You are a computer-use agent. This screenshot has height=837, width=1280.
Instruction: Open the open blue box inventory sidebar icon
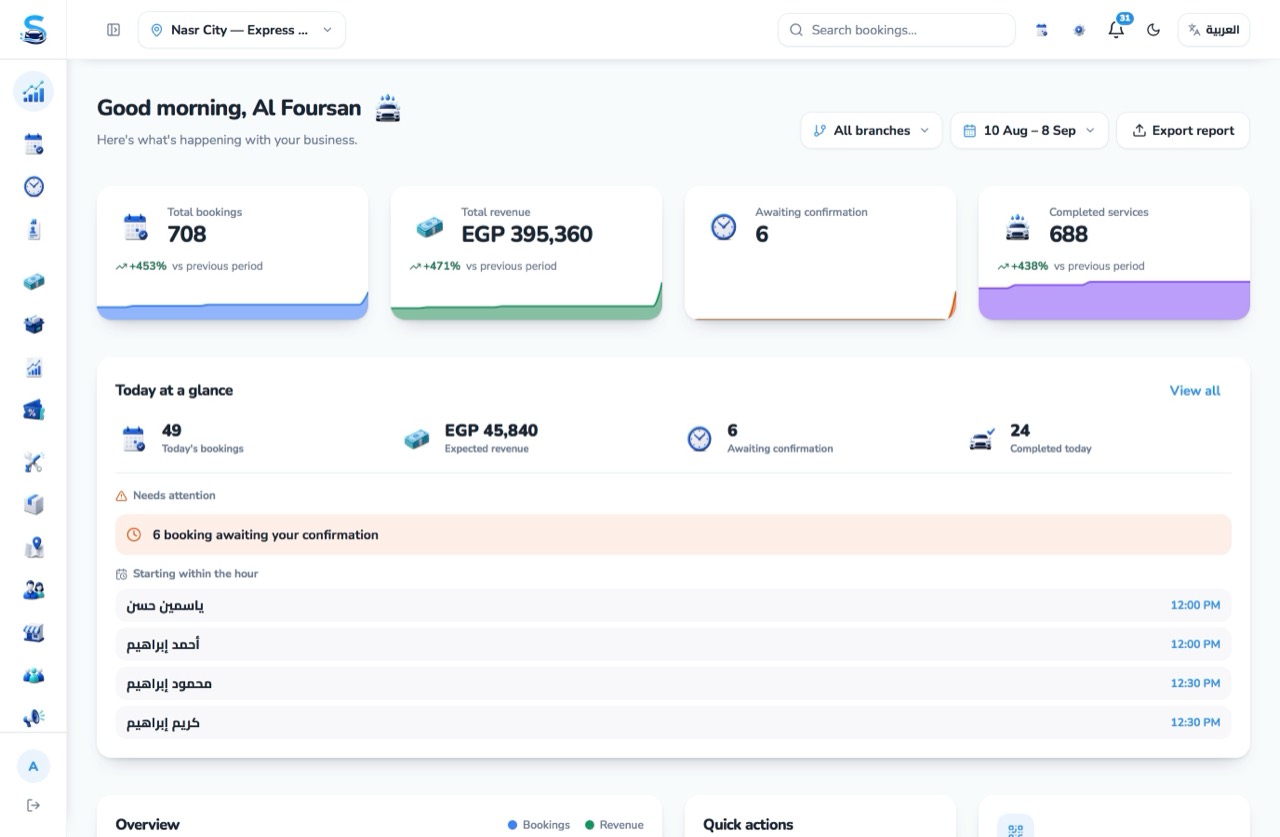[x=33, y=325]
